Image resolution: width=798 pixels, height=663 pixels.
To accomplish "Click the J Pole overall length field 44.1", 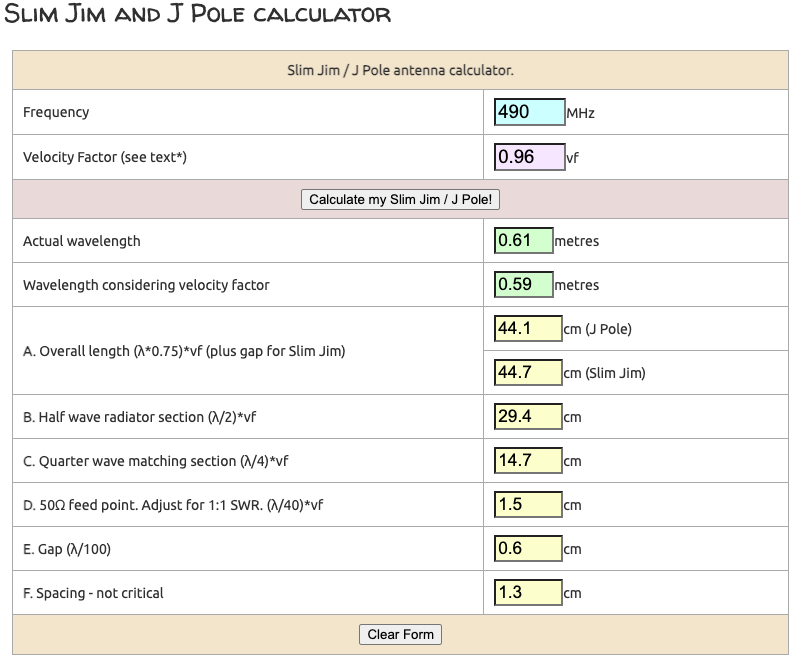I will point(528,328).
